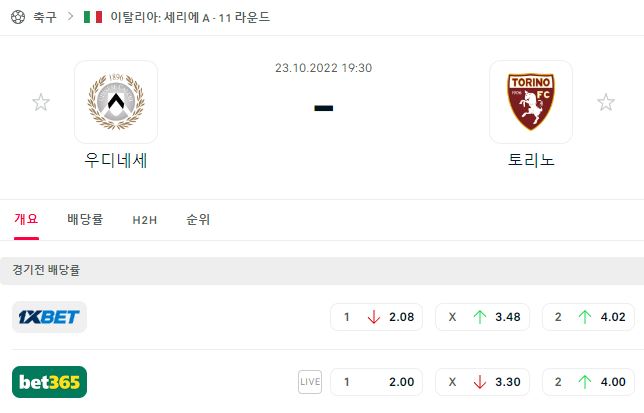Favorite 토리노 with the star icon
Screen dimensions: 644x413
[606, 102]
